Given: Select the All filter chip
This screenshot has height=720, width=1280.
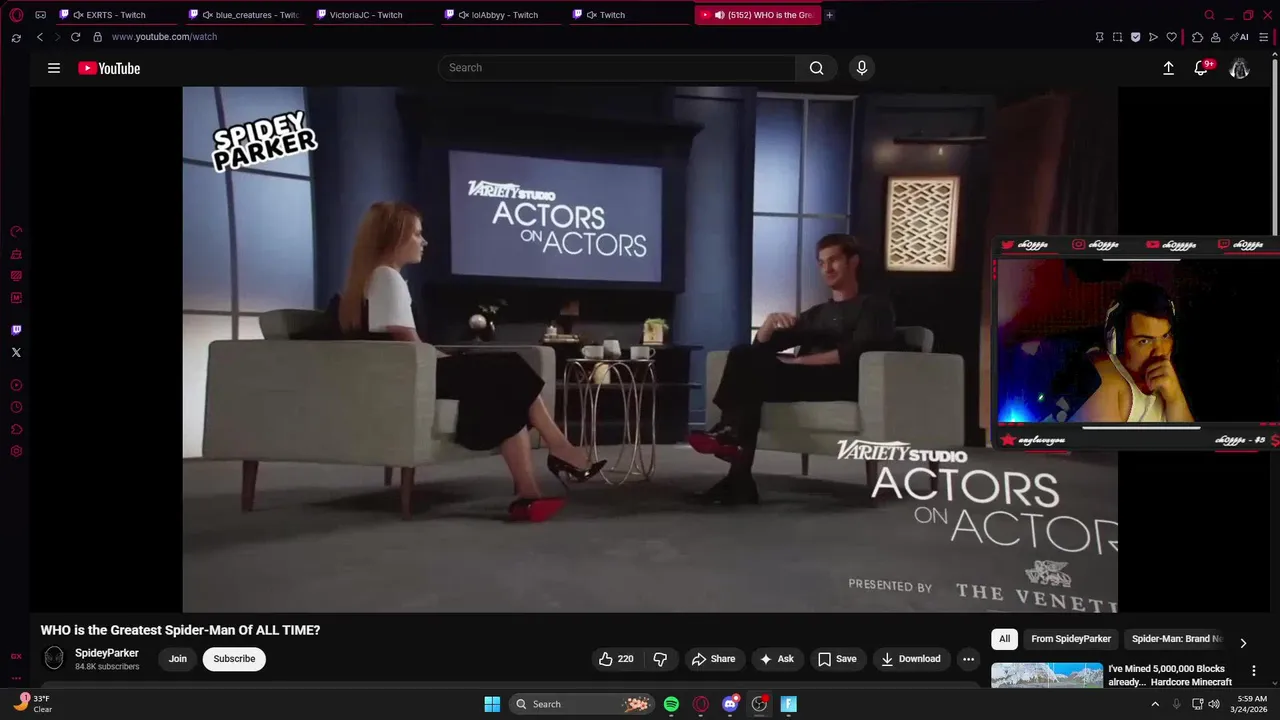Looking at the screenshot, I should coord(1004,639).
